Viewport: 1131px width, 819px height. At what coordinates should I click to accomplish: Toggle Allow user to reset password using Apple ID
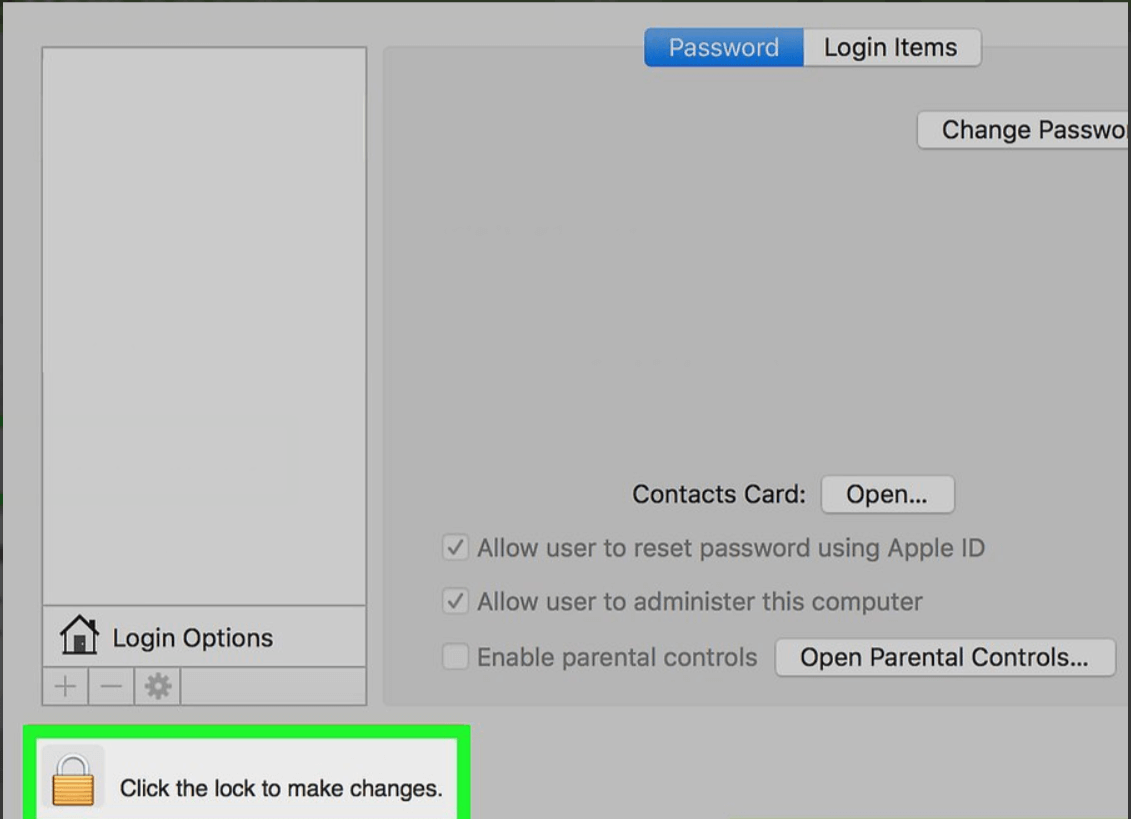point(455,548)
